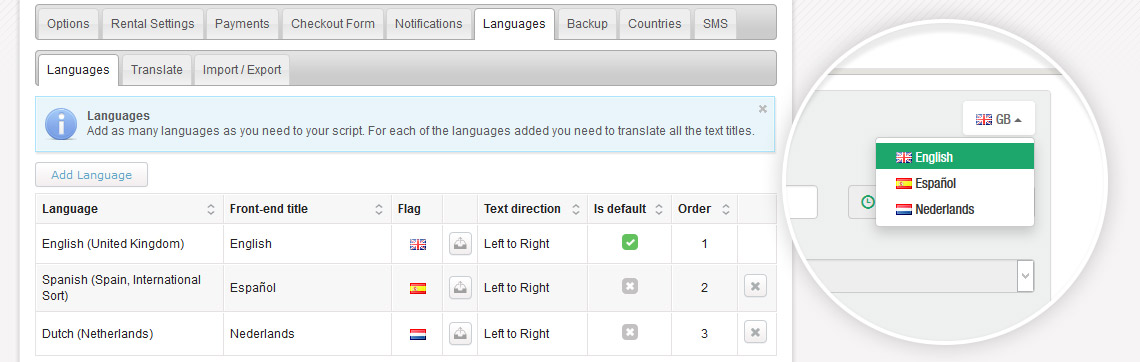
Task: Open the Payments tab
Action: 242,23
